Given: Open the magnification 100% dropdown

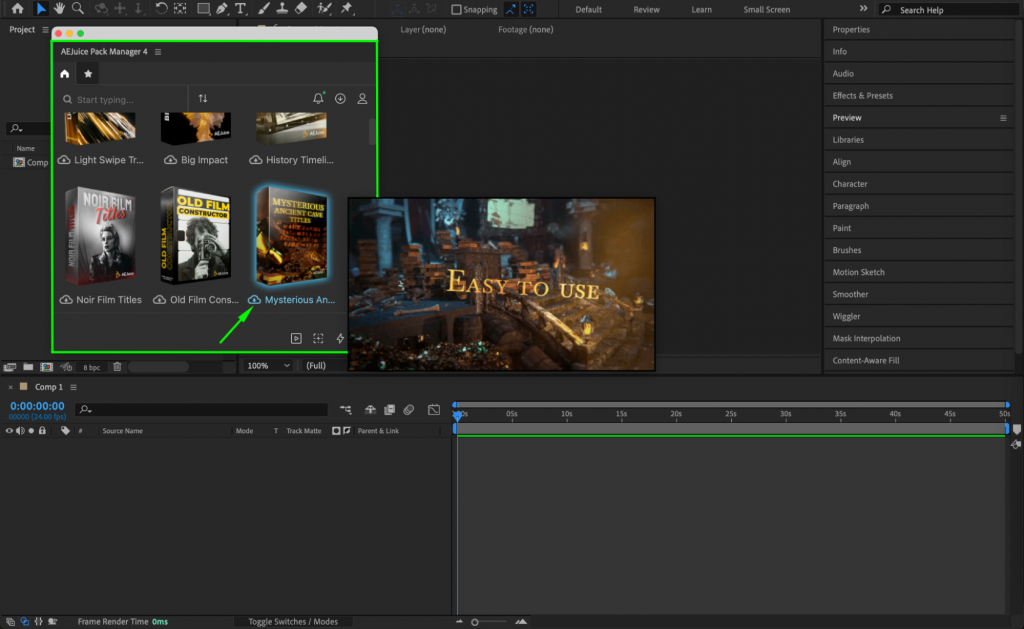Looking at the screenshot, I should click(267, 365).
